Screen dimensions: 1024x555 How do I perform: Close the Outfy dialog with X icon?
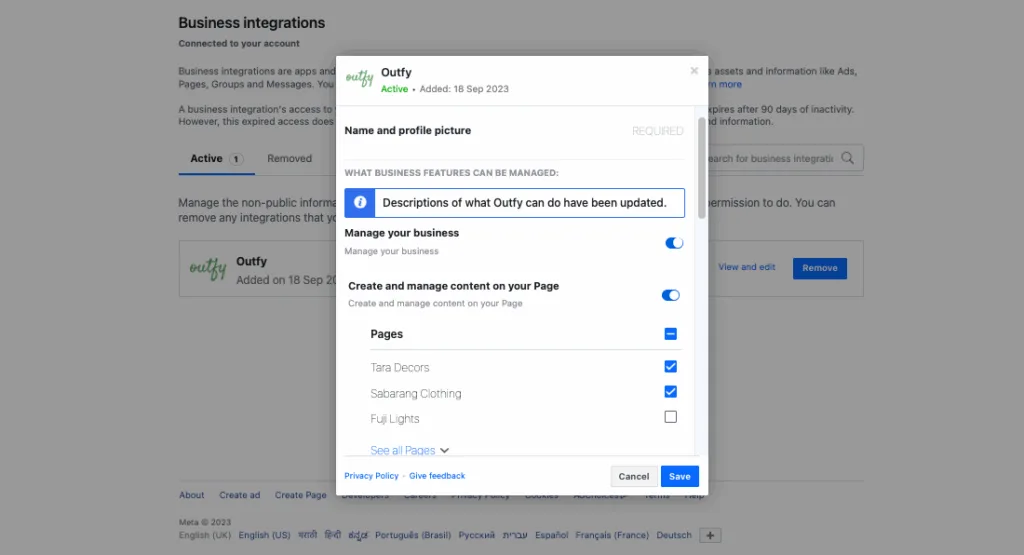[694, 71]
